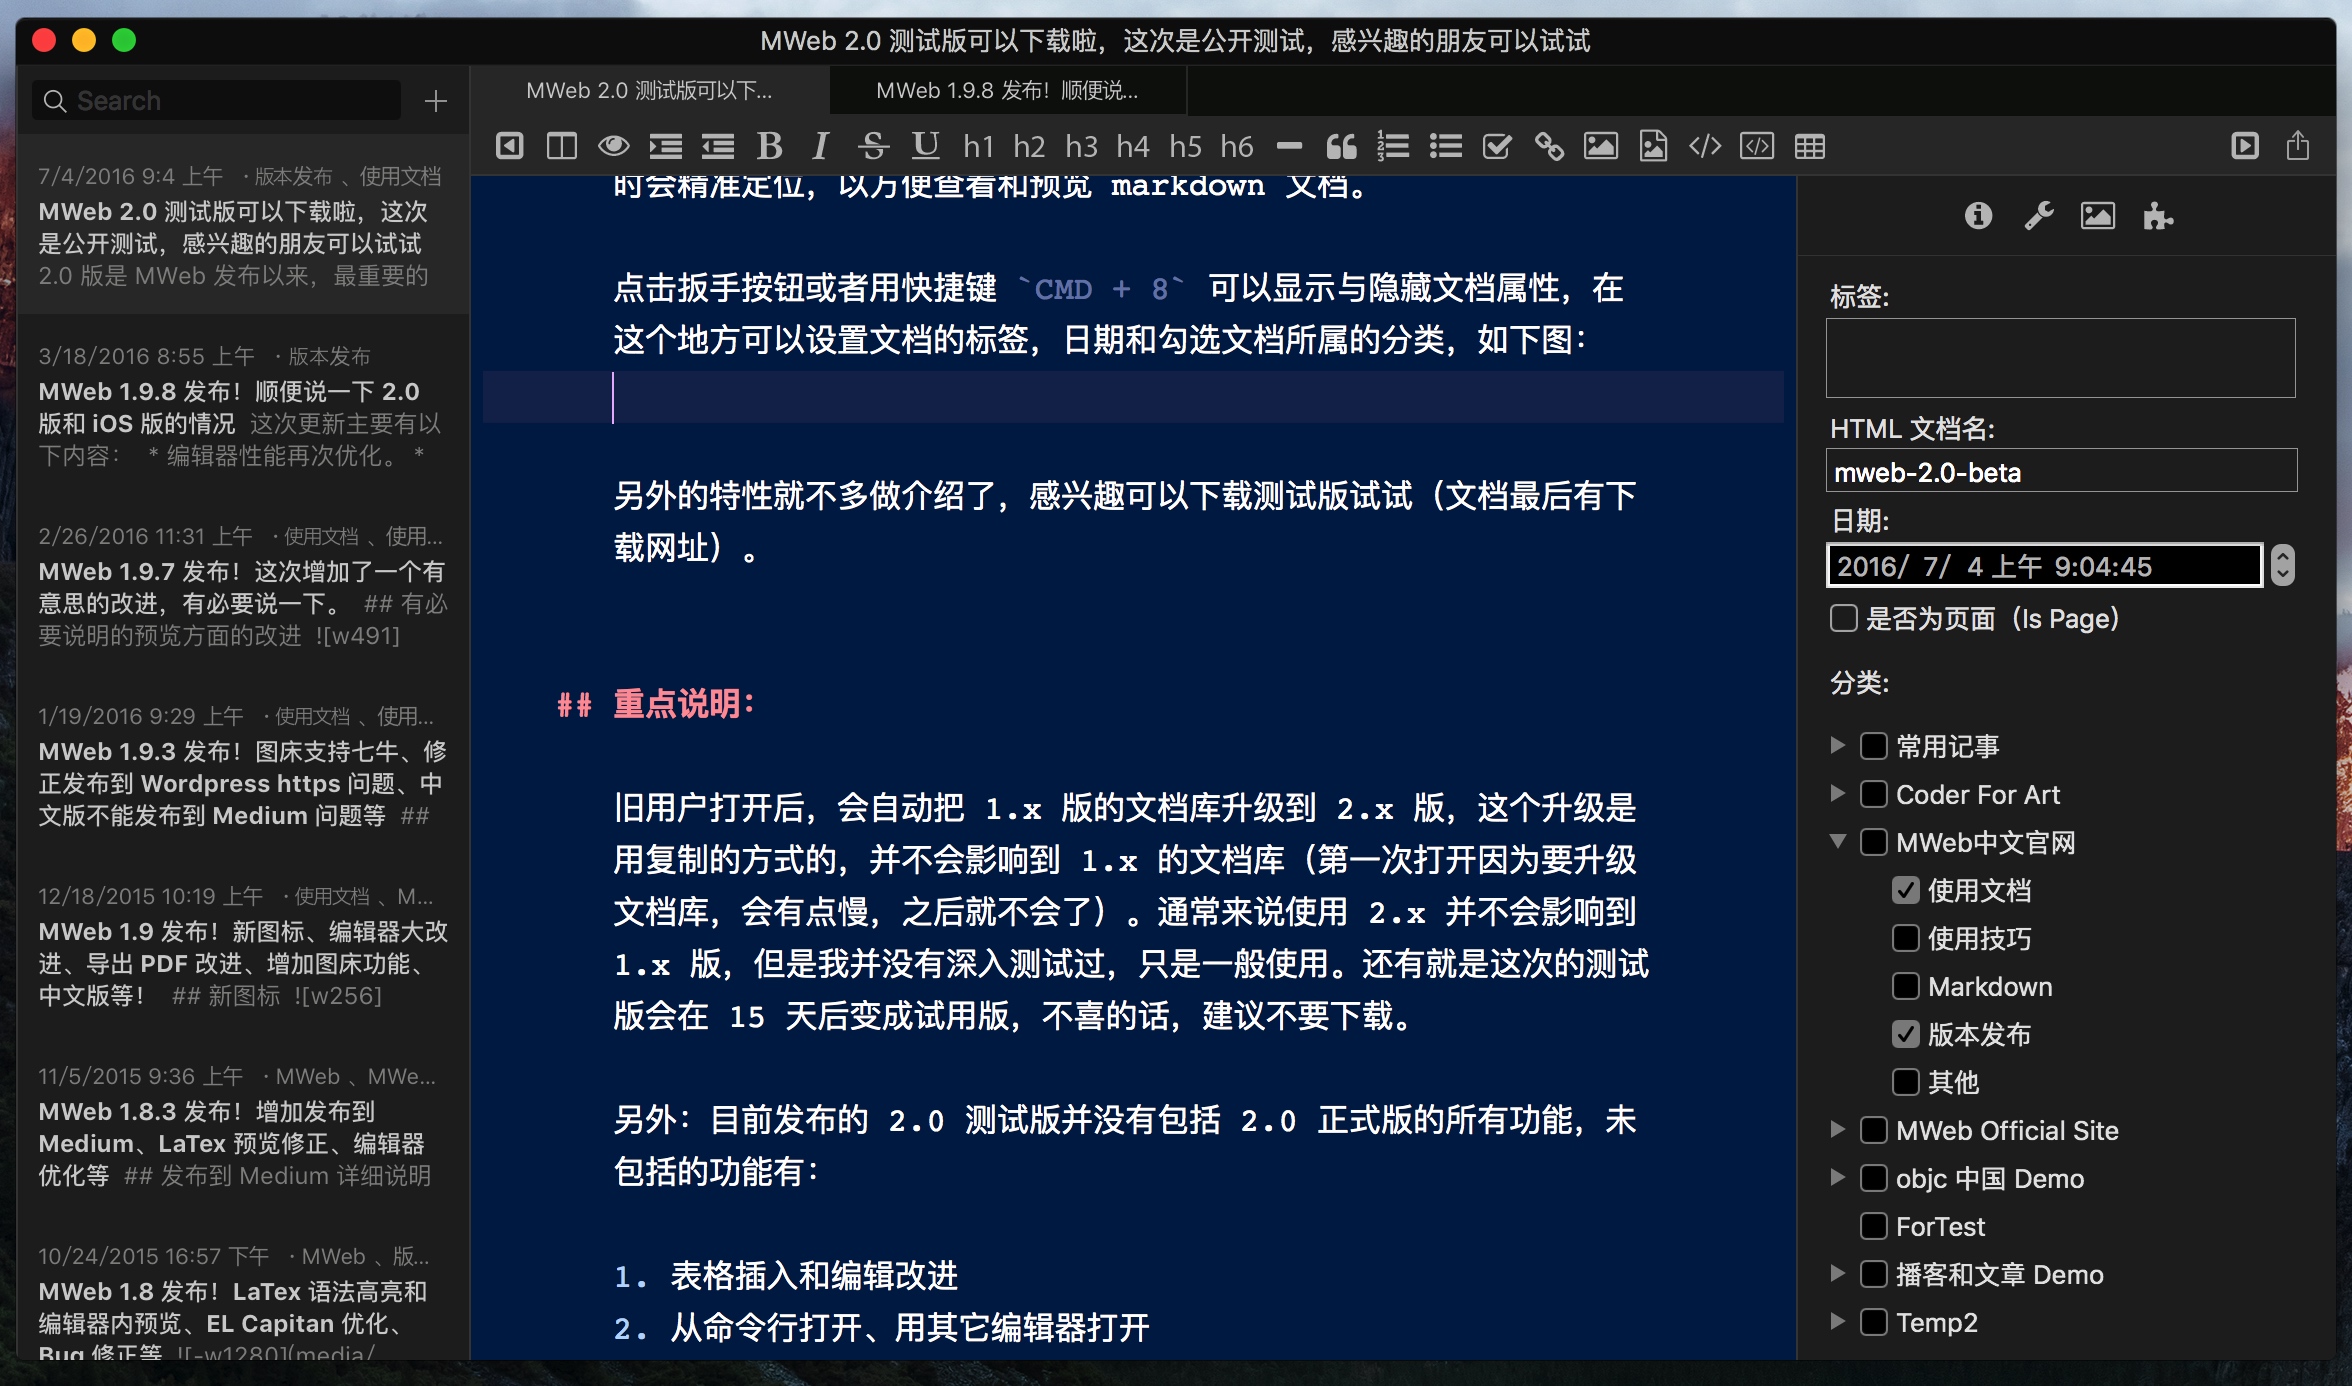Select the MWeb 2.0 测试版 tab

point(649,91)
